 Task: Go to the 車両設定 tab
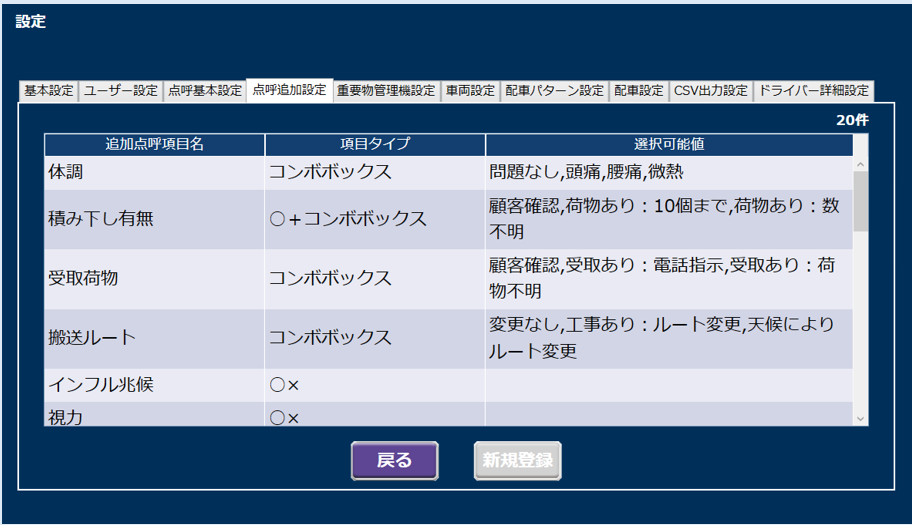pyautogui.click(x=470, y=91)
